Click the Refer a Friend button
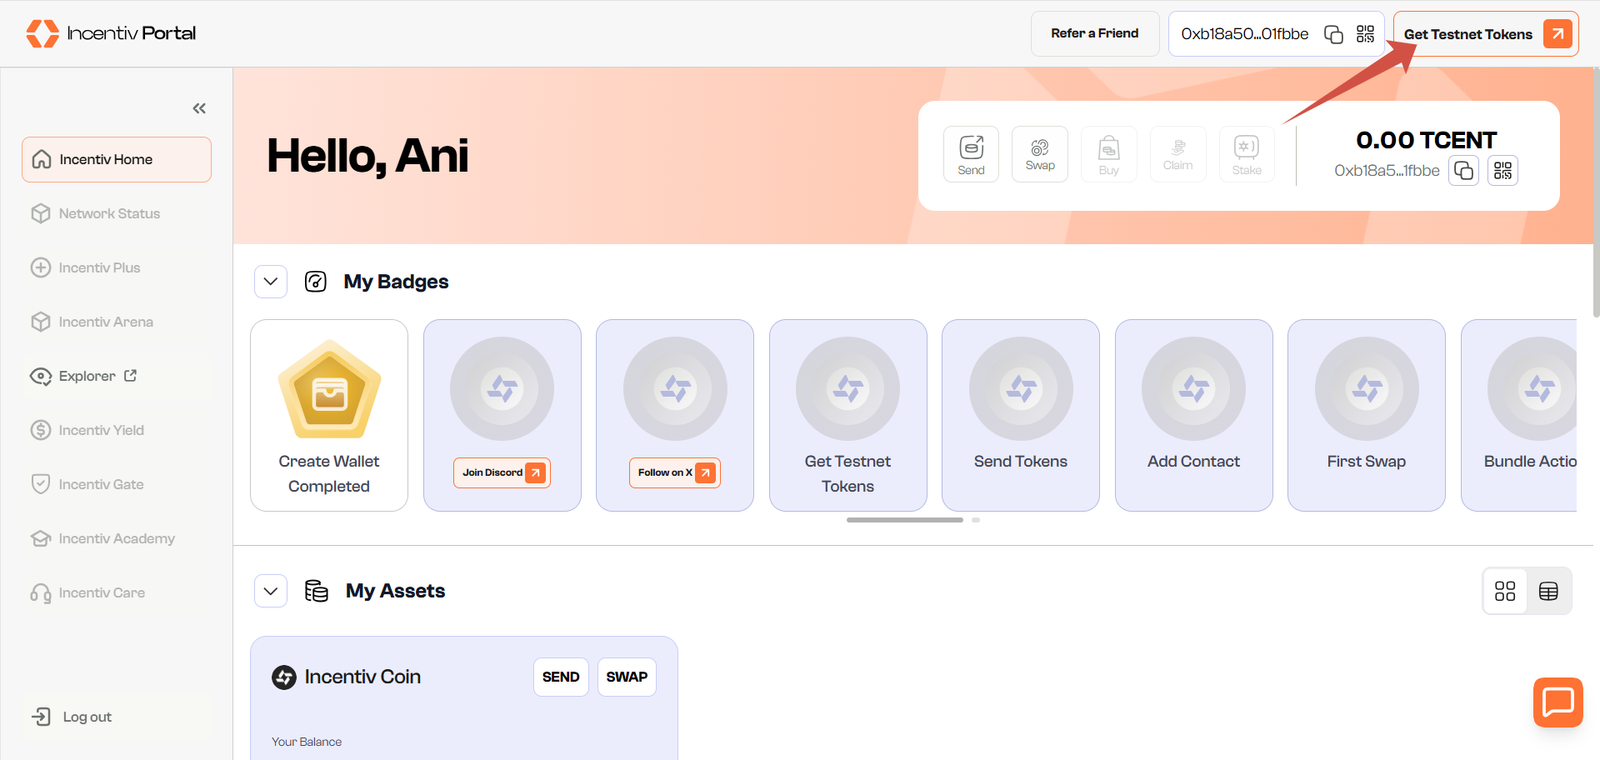Screen dimensions: 1600x760 click(x=1094, y=34)
